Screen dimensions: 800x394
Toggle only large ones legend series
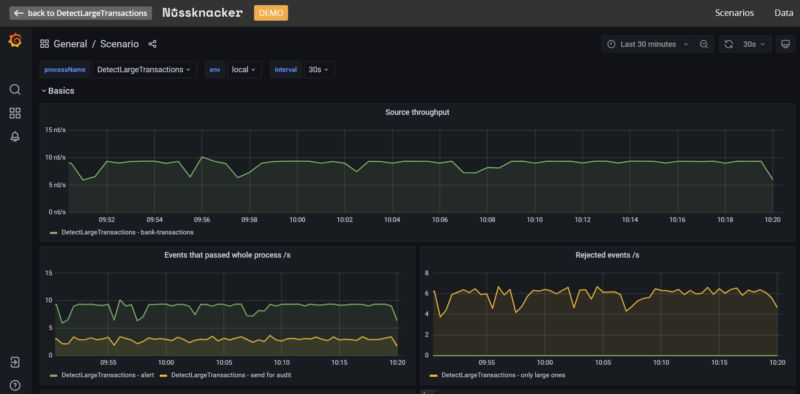tap(503, 375)
